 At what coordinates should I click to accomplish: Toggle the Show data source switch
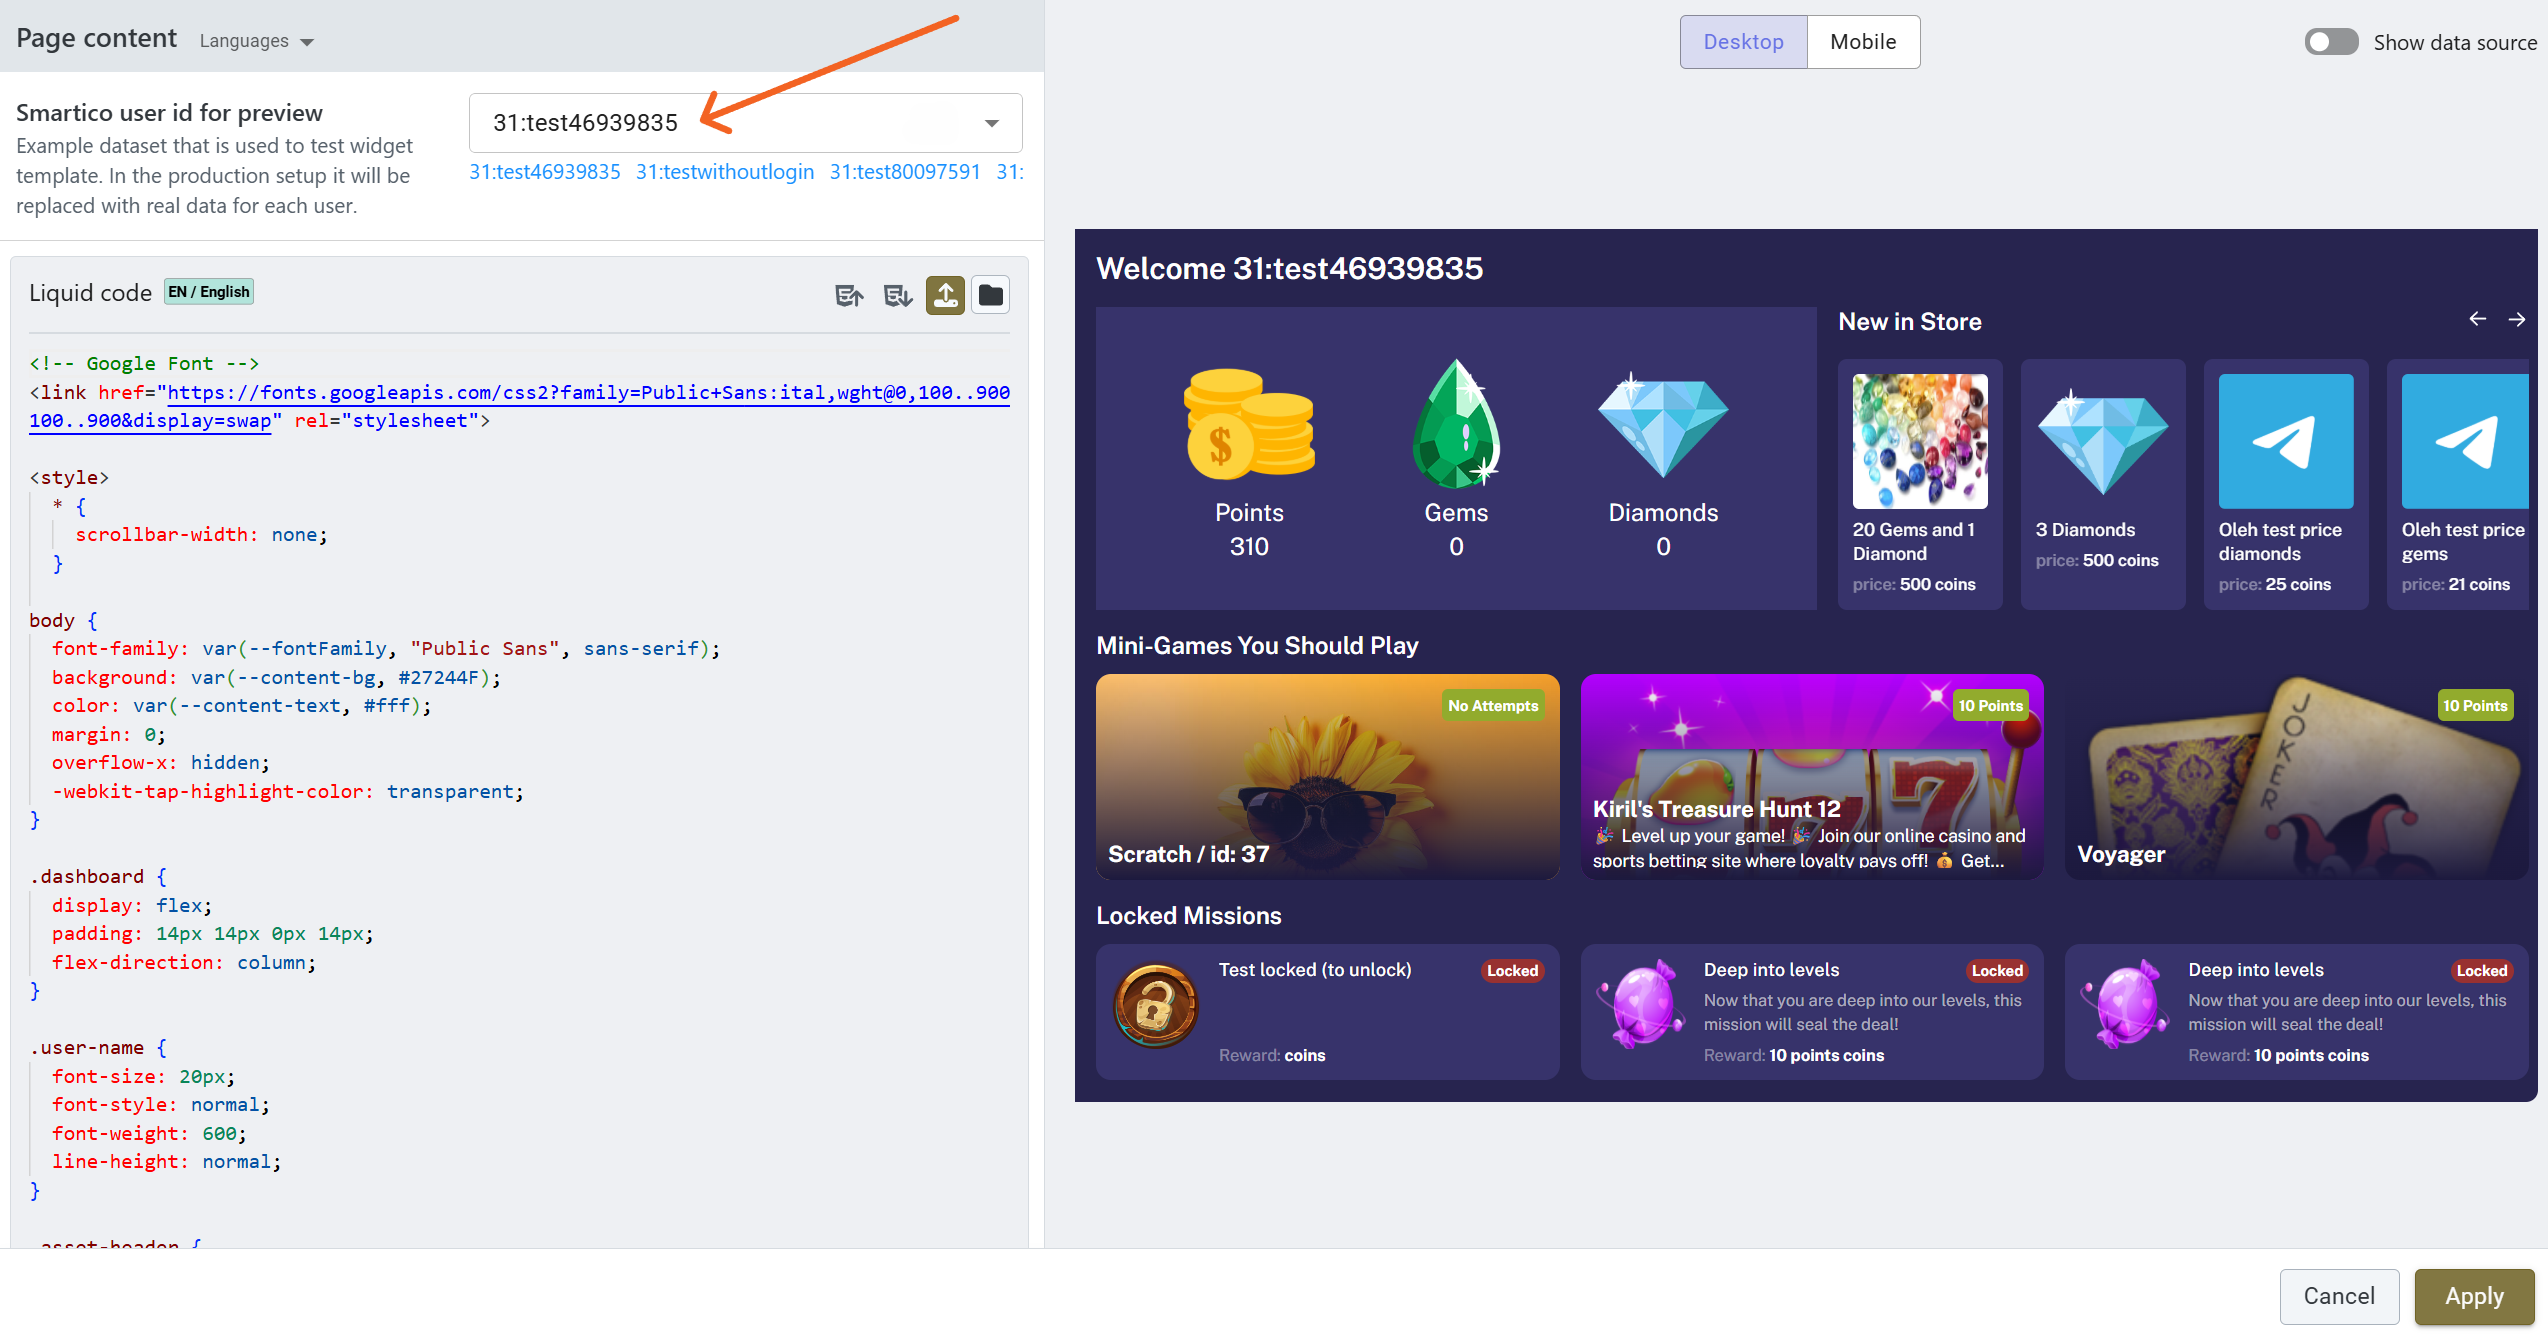coord(2331,42)
